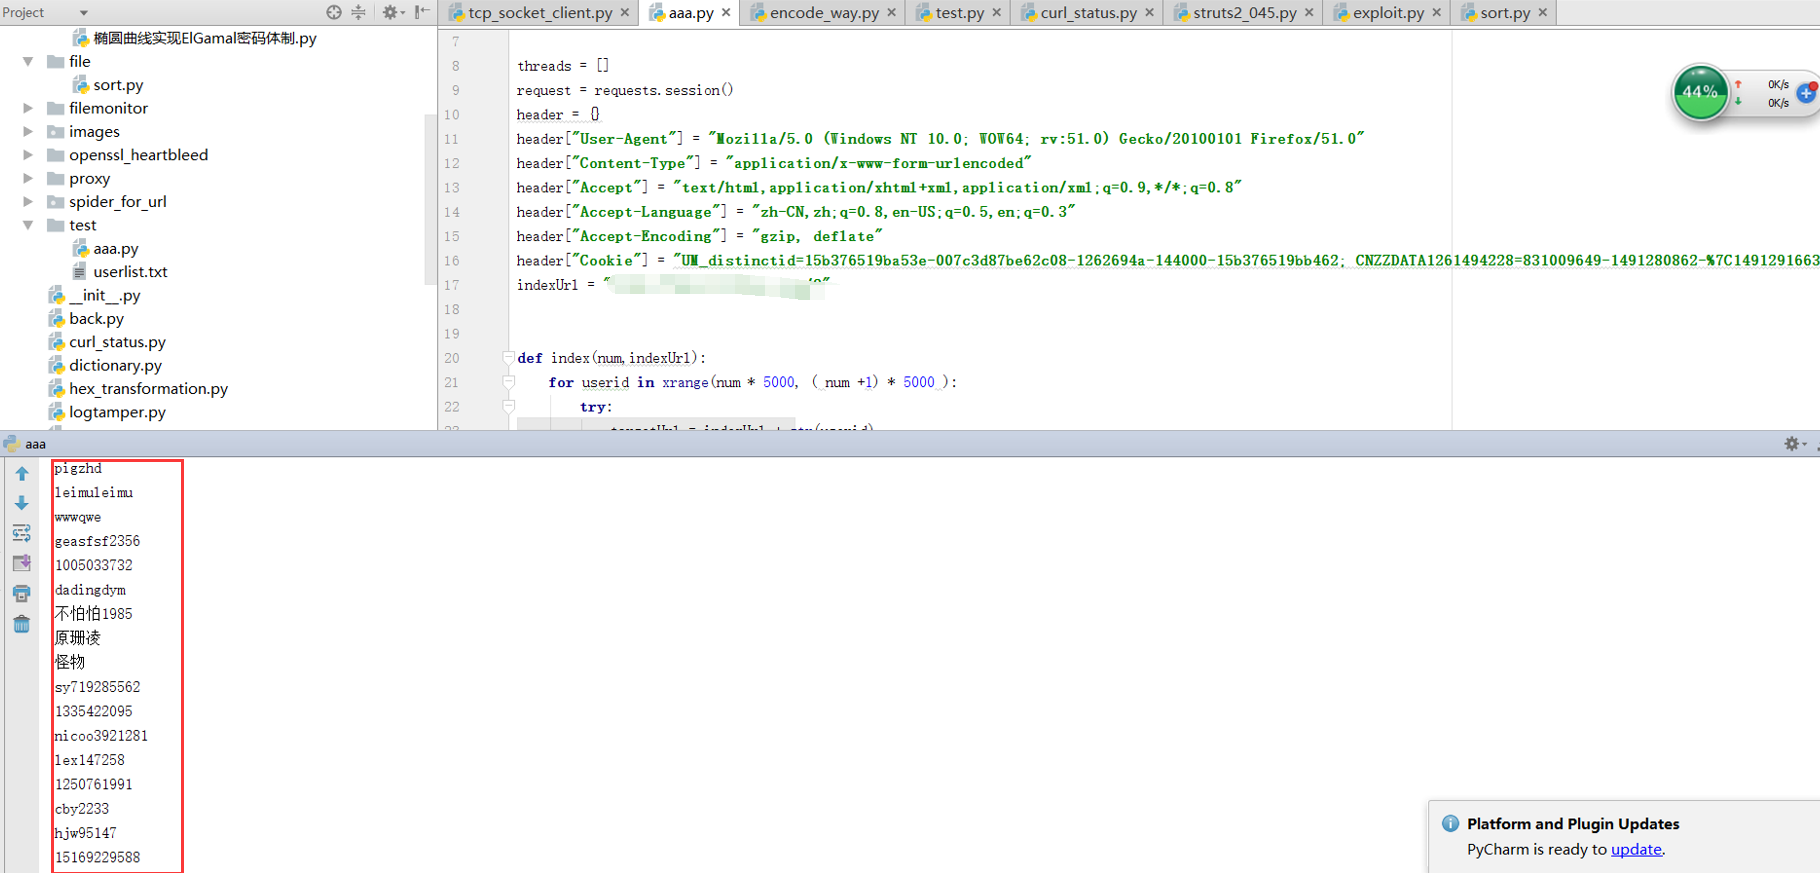Click the Platform and Plugin Updates info icon
Screen dimensions: 1820x873
(x=1450, y=824)
